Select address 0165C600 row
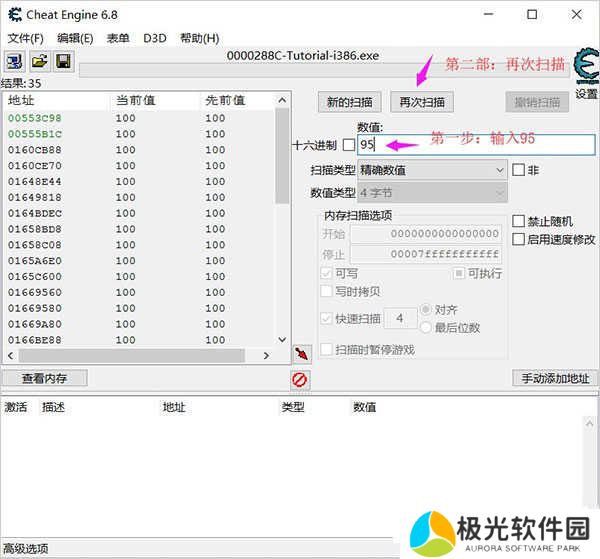Viewport: 600px width, 559px height. pyautogui.click(x=139, y=277)
